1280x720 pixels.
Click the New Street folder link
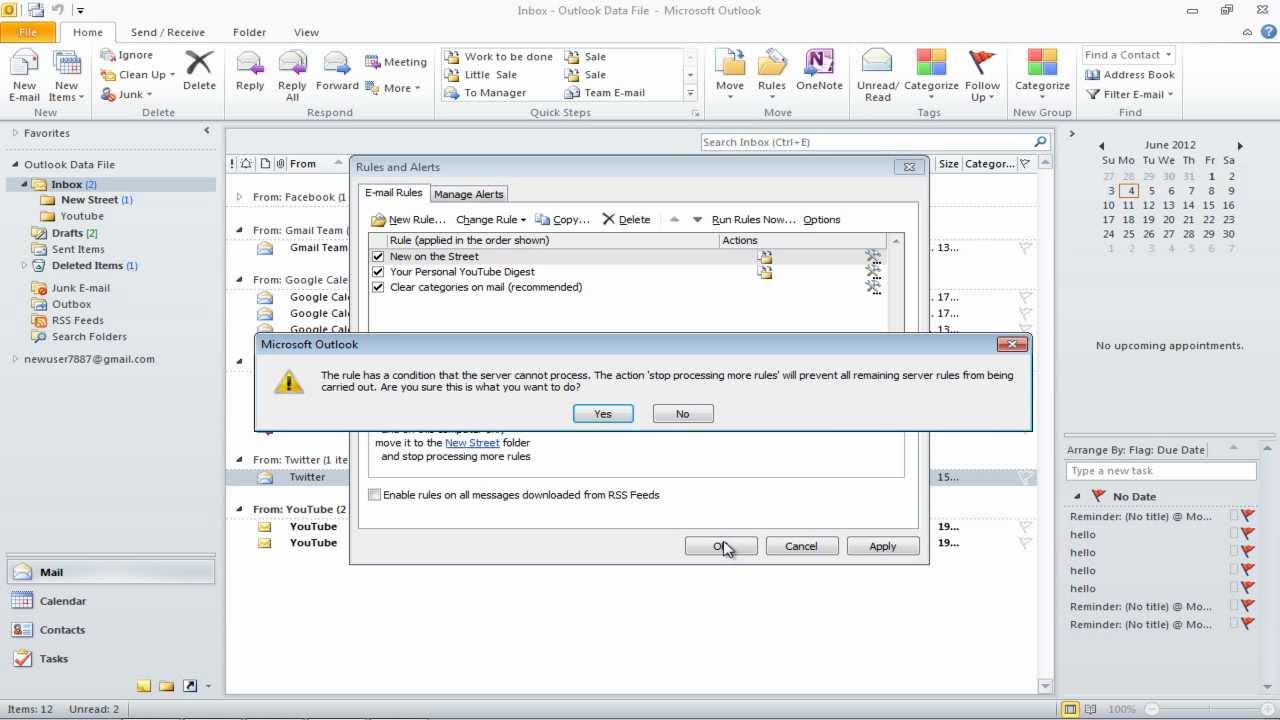pos(472,443)
